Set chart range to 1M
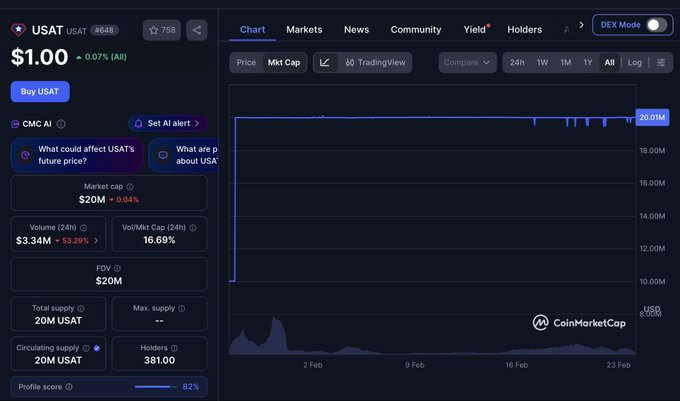680x401 pixels. point(566,62)
